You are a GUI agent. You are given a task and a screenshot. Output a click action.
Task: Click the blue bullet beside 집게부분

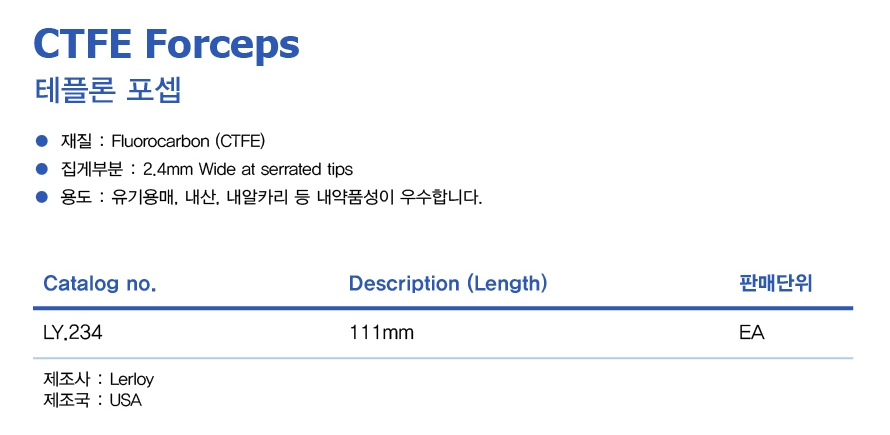(41, 169)
